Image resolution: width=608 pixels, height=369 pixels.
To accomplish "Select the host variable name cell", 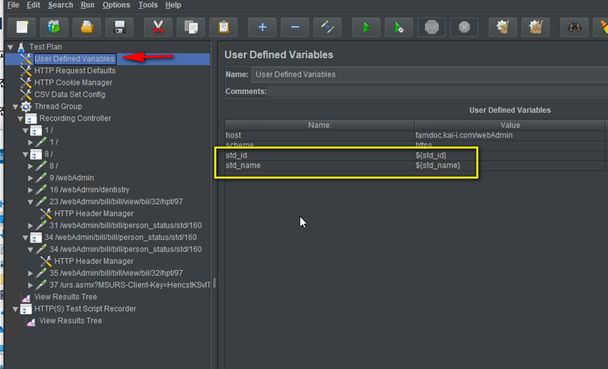I will 320,135.
